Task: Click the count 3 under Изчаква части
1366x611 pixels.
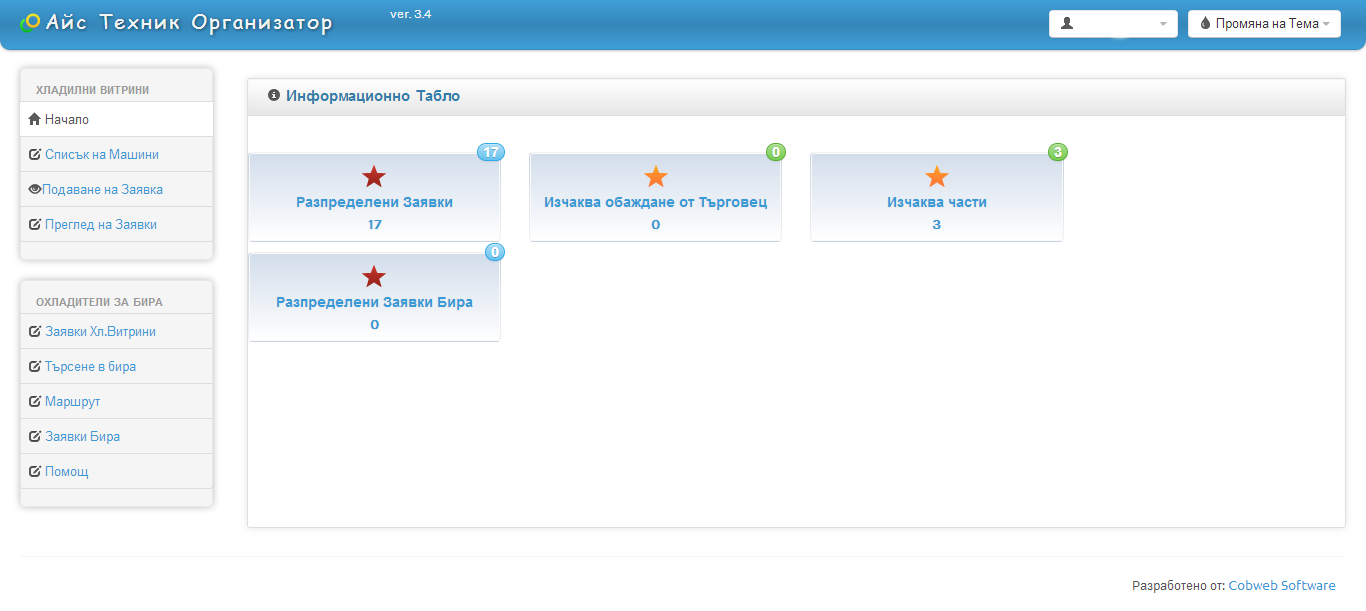Action: pyautogui.click(x=937, y=225)
